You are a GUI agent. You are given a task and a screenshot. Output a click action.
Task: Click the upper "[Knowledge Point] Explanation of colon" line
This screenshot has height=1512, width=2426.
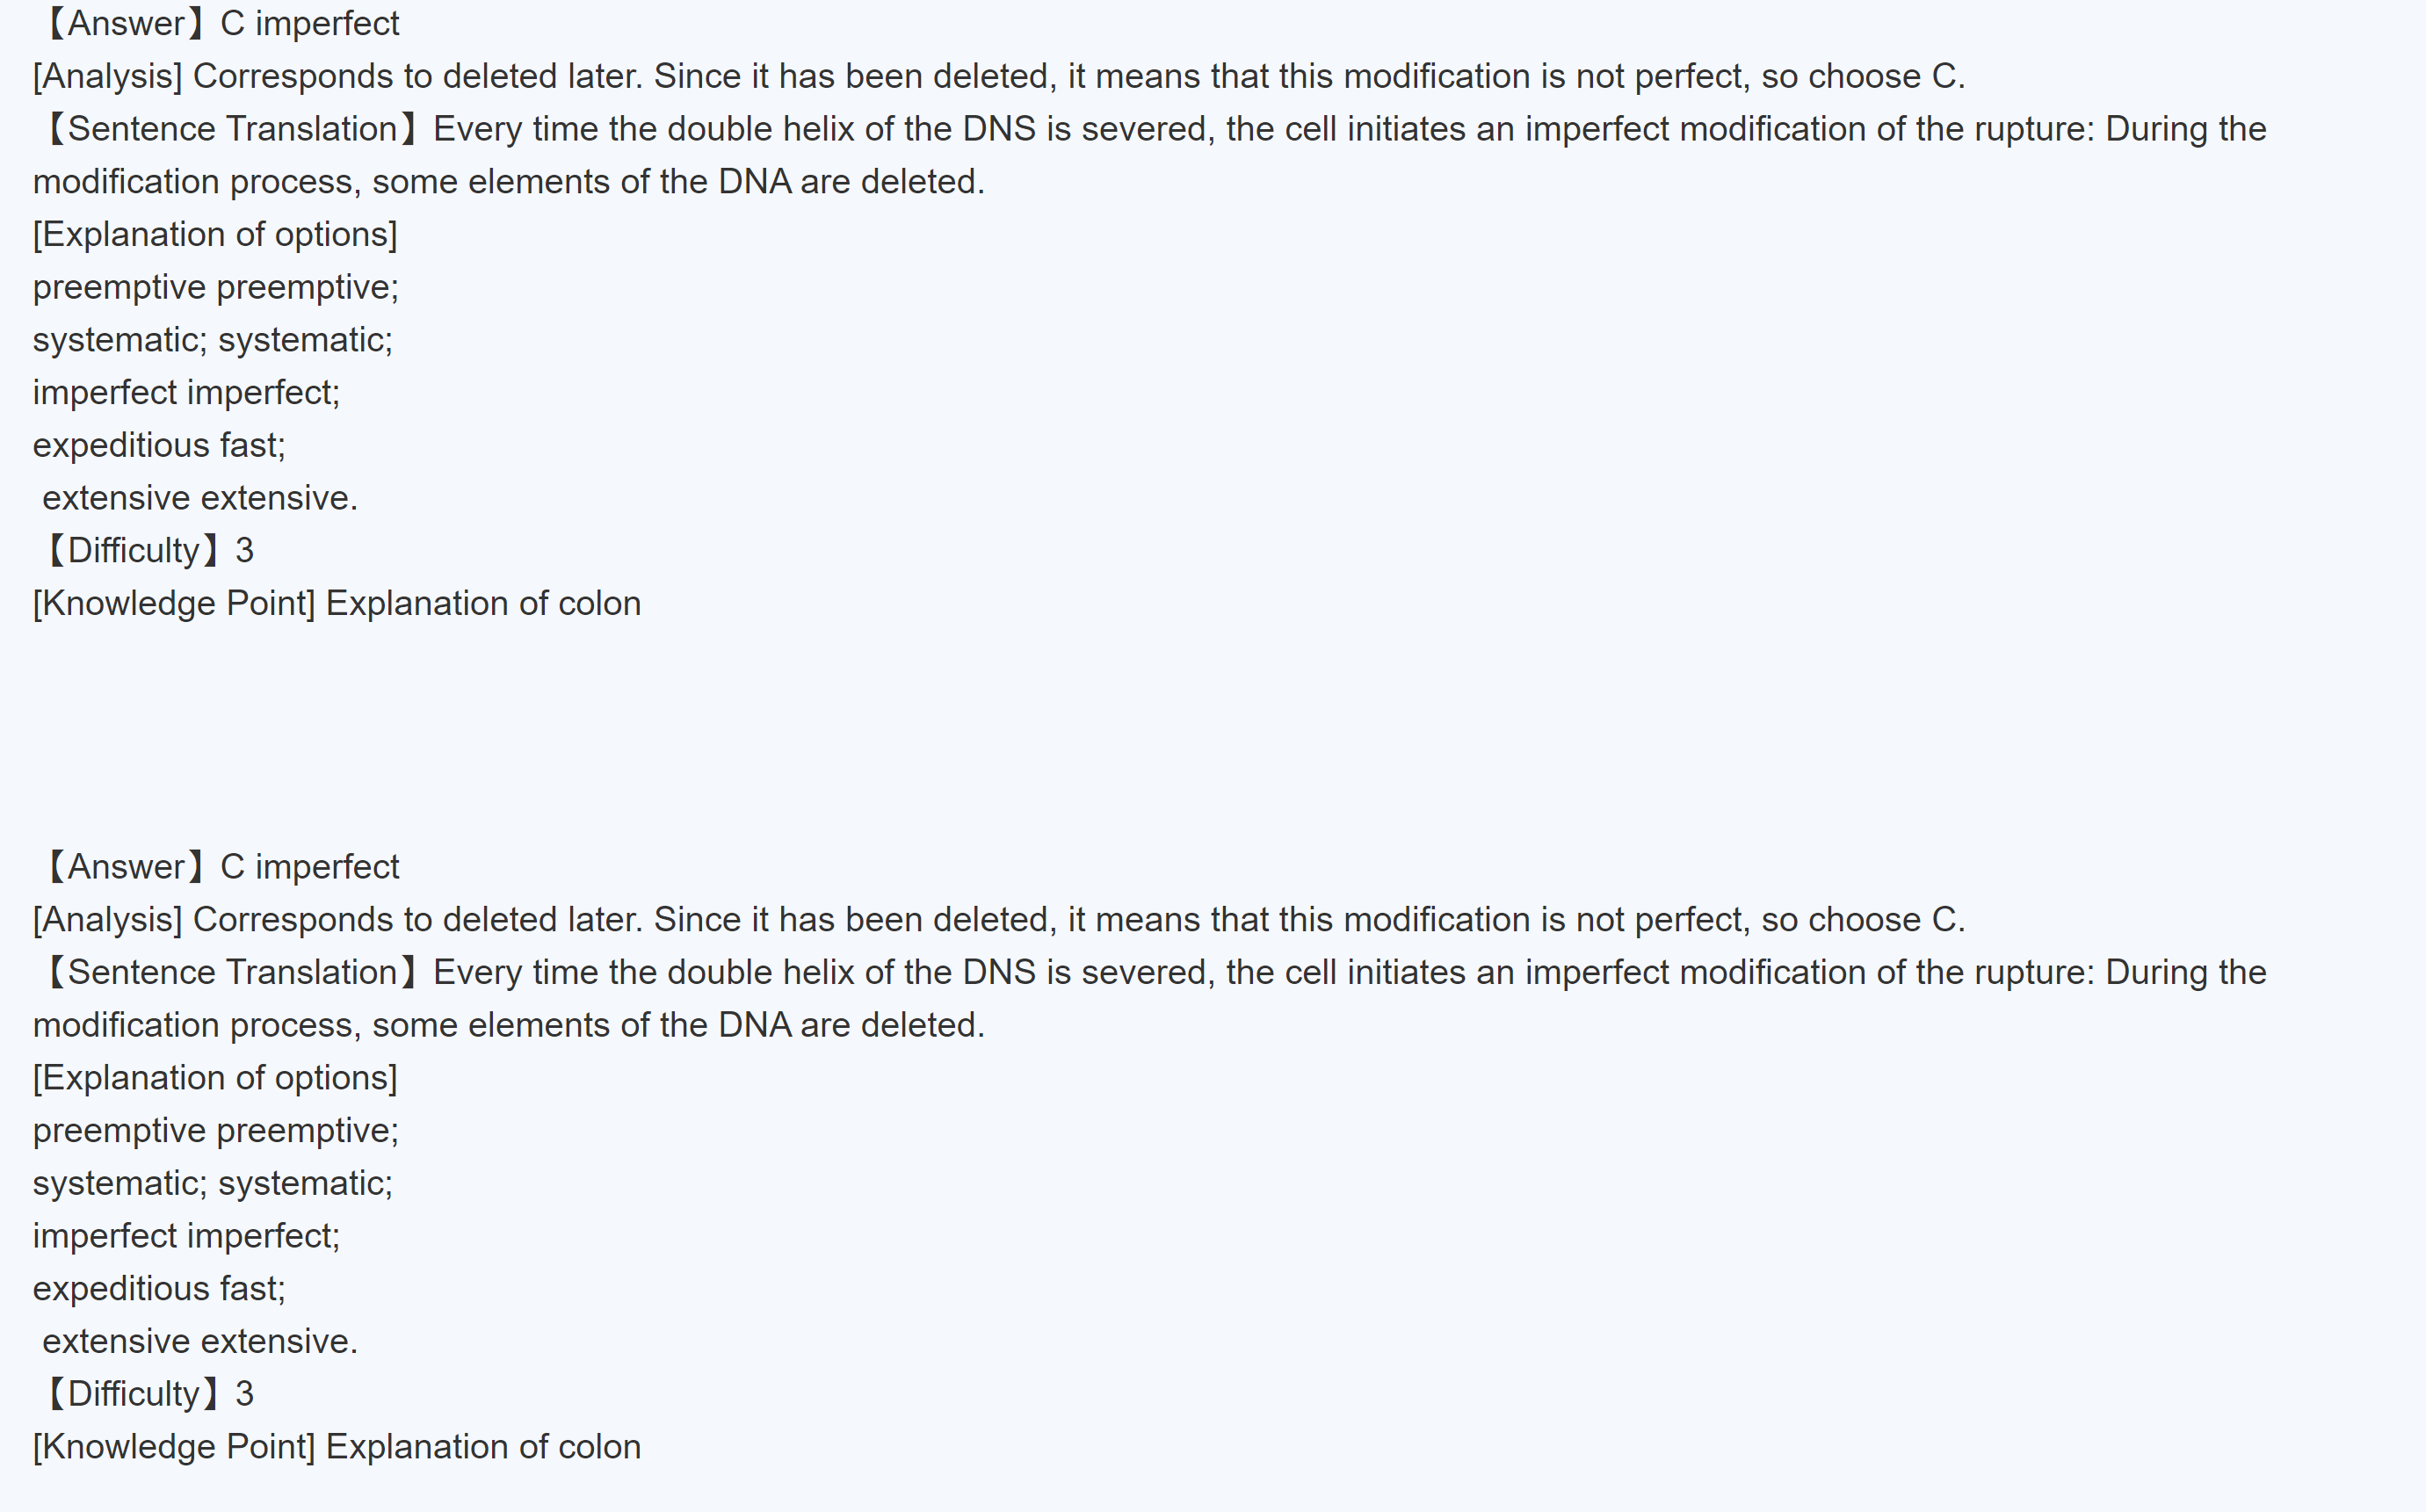(x=336, y=603)
